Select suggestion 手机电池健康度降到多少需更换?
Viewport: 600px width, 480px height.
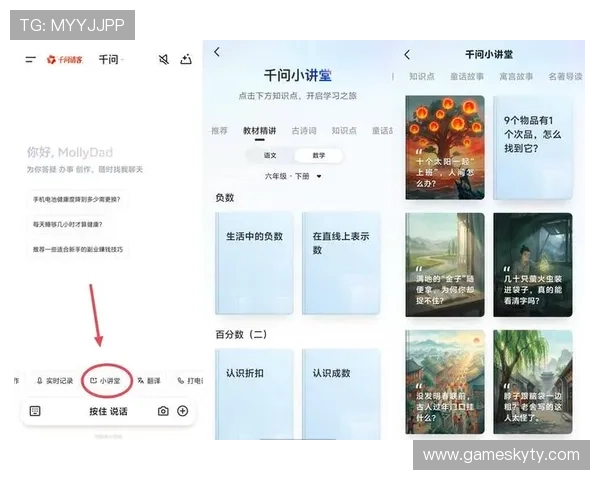point(77,199)
